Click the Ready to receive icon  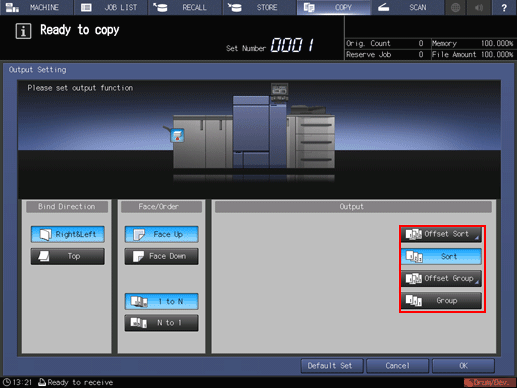42,382
